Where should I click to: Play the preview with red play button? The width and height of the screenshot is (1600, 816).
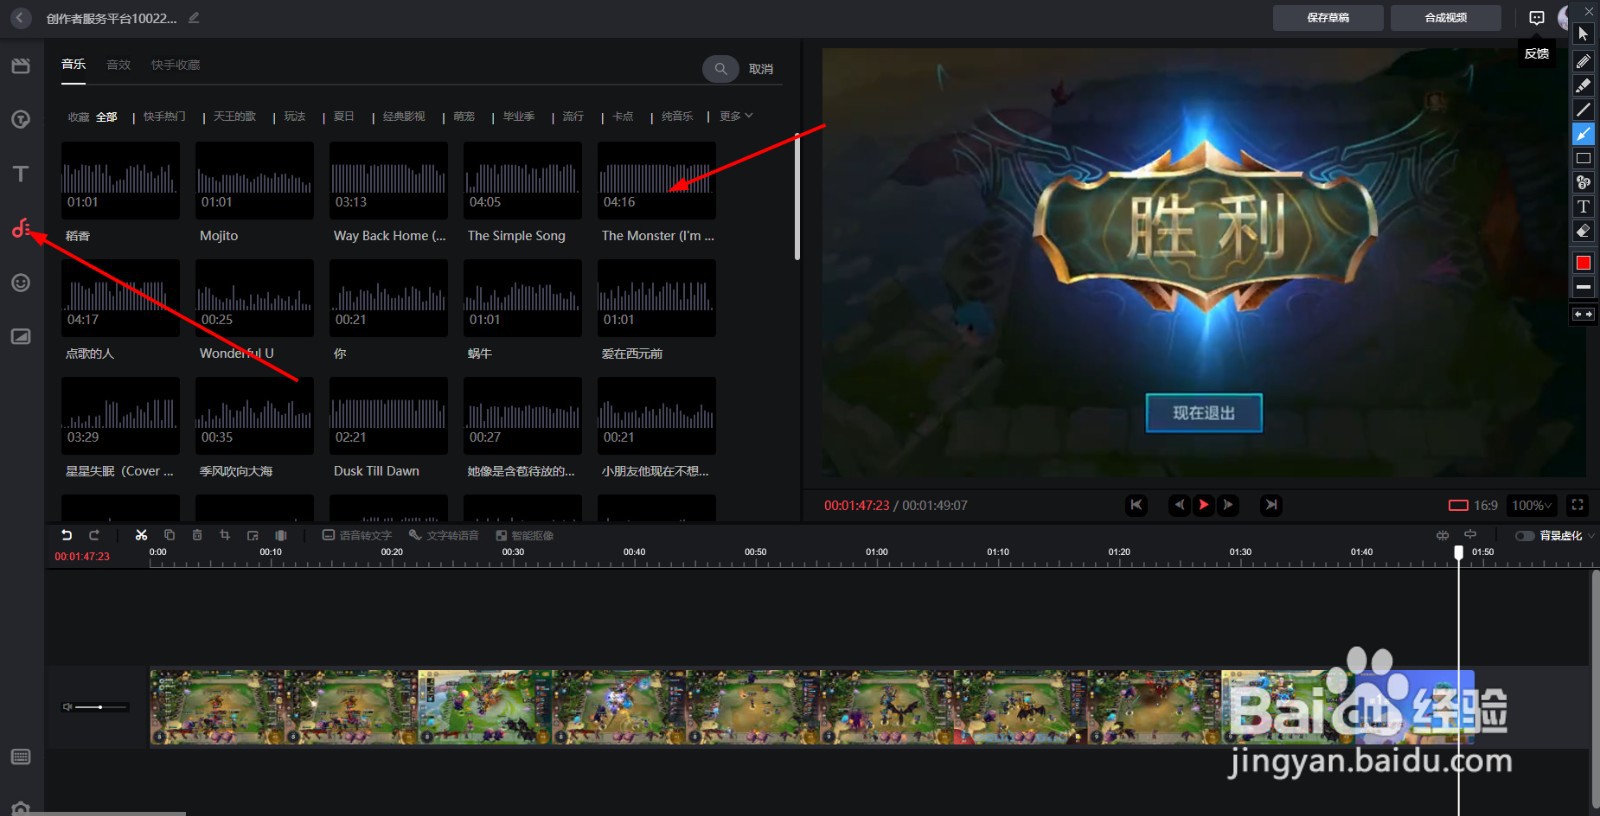(1204, 505)
